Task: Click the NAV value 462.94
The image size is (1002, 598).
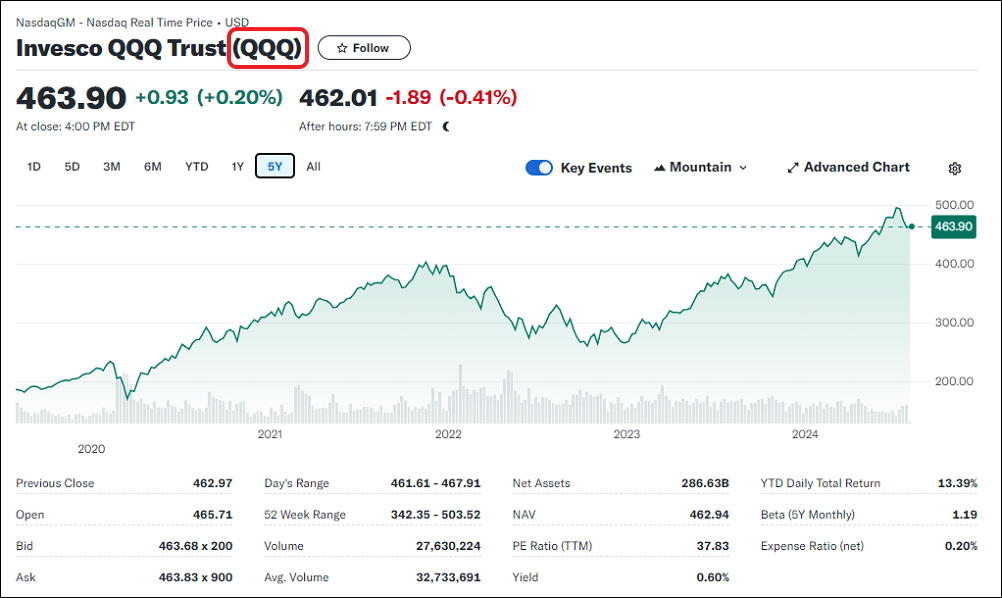Action: [x=709, y=514]
